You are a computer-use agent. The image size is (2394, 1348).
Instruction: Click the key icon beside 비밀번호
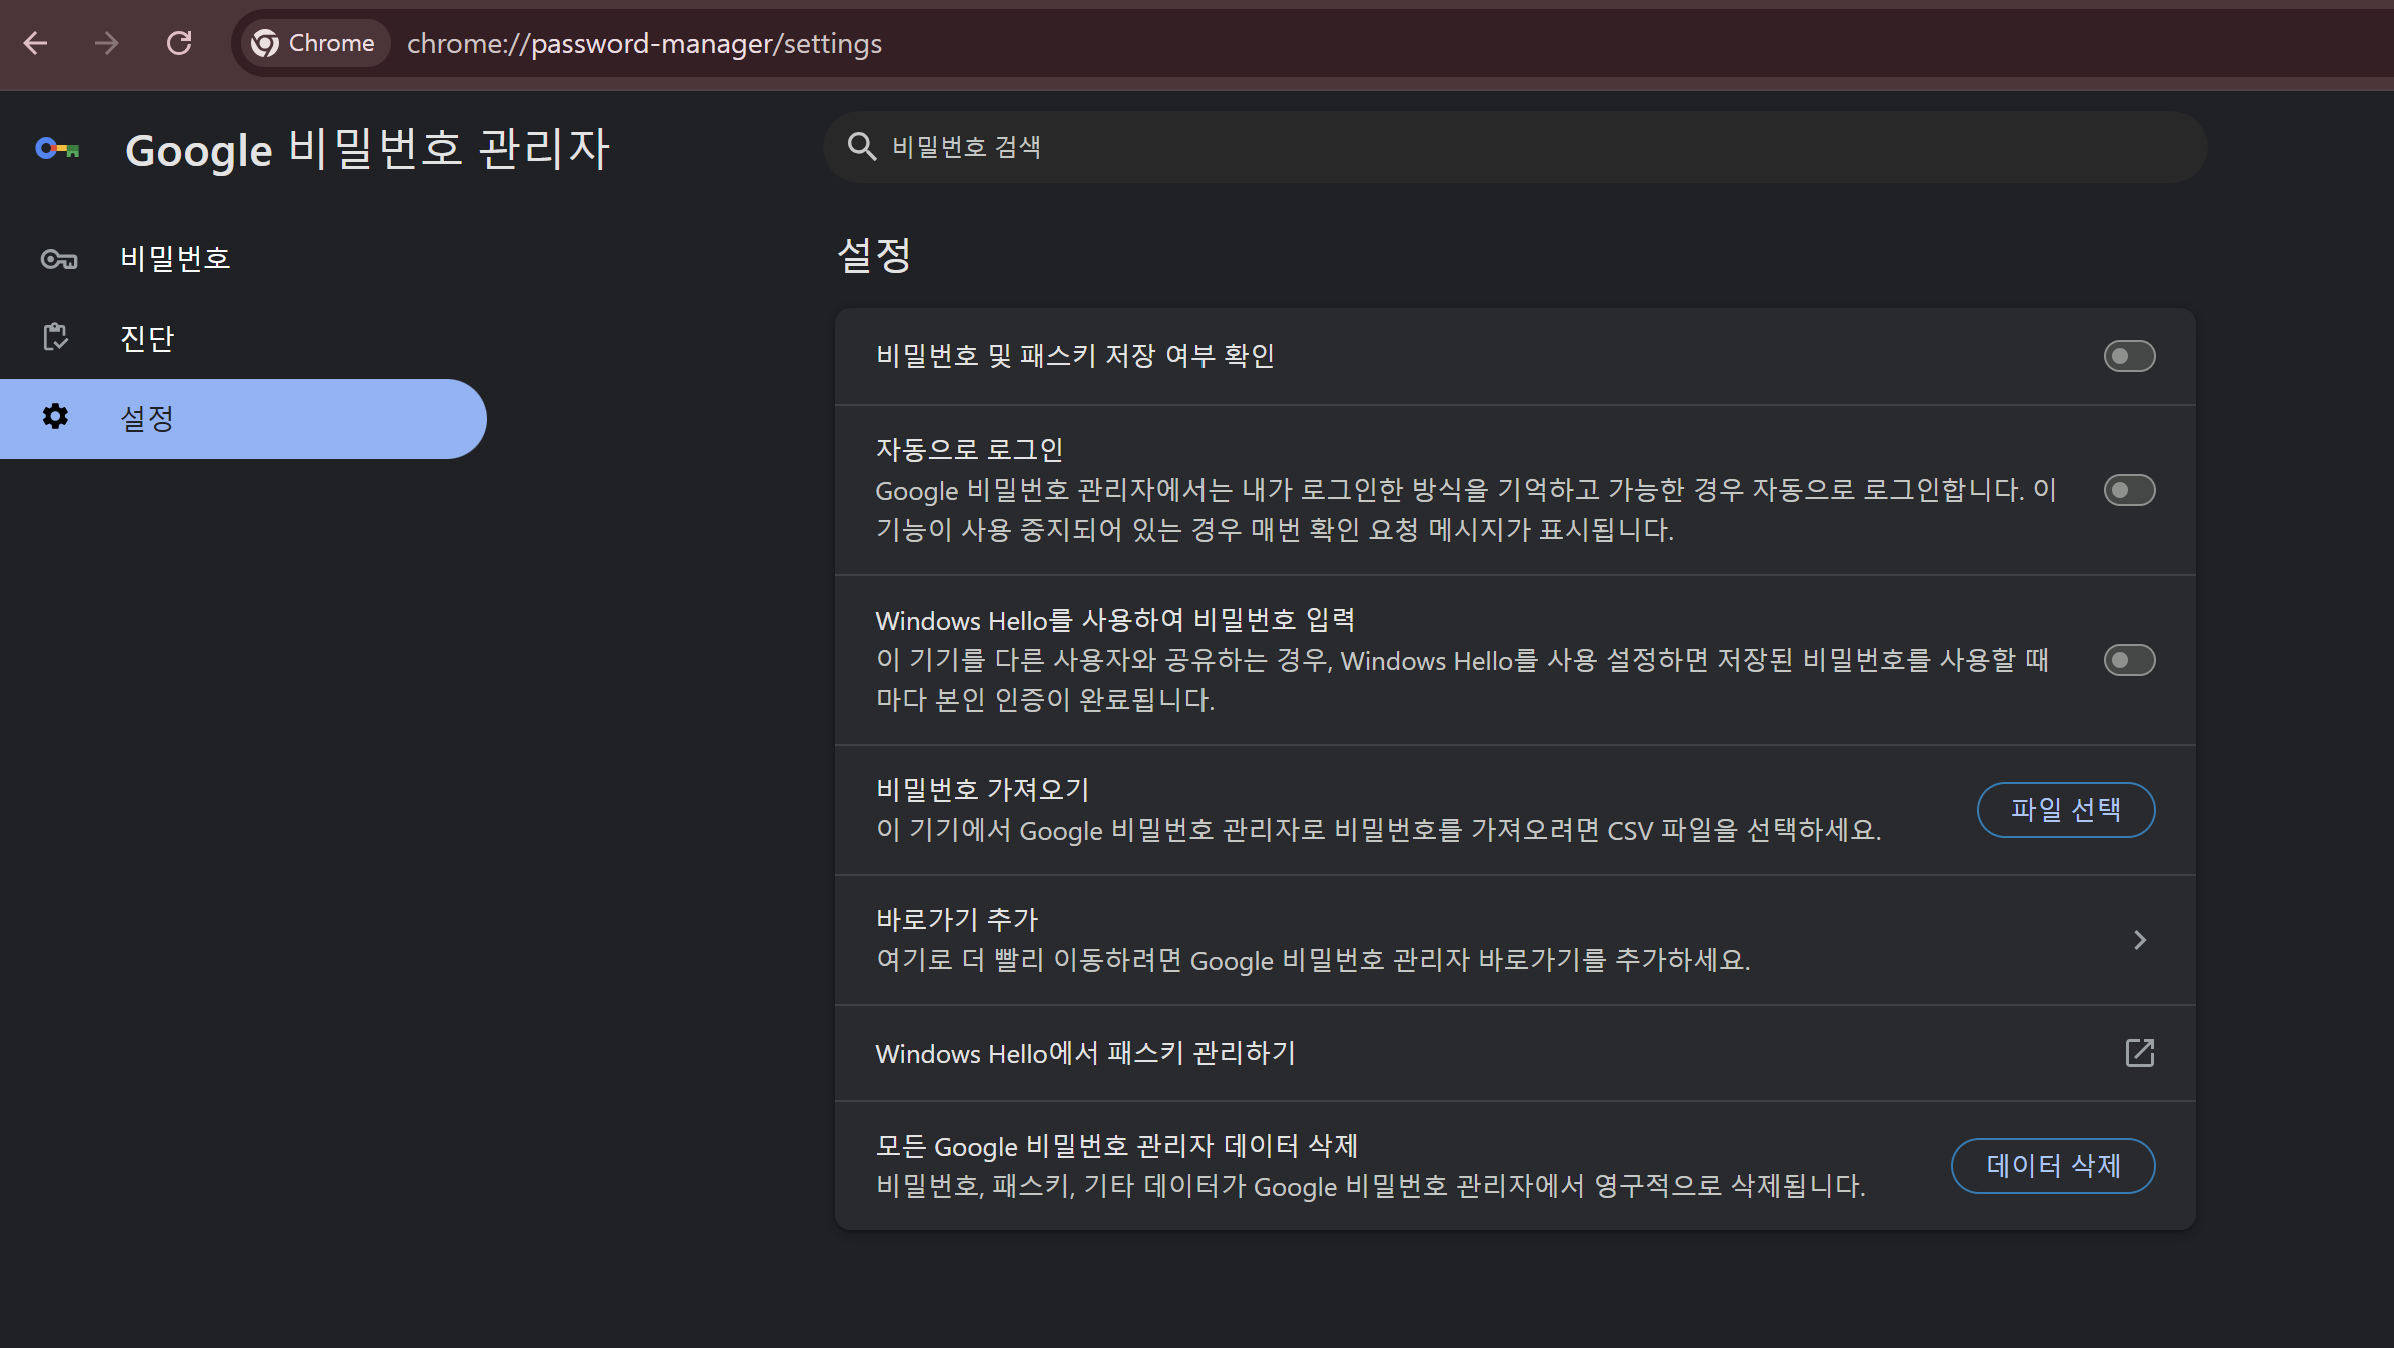click(x=58, y=259)
